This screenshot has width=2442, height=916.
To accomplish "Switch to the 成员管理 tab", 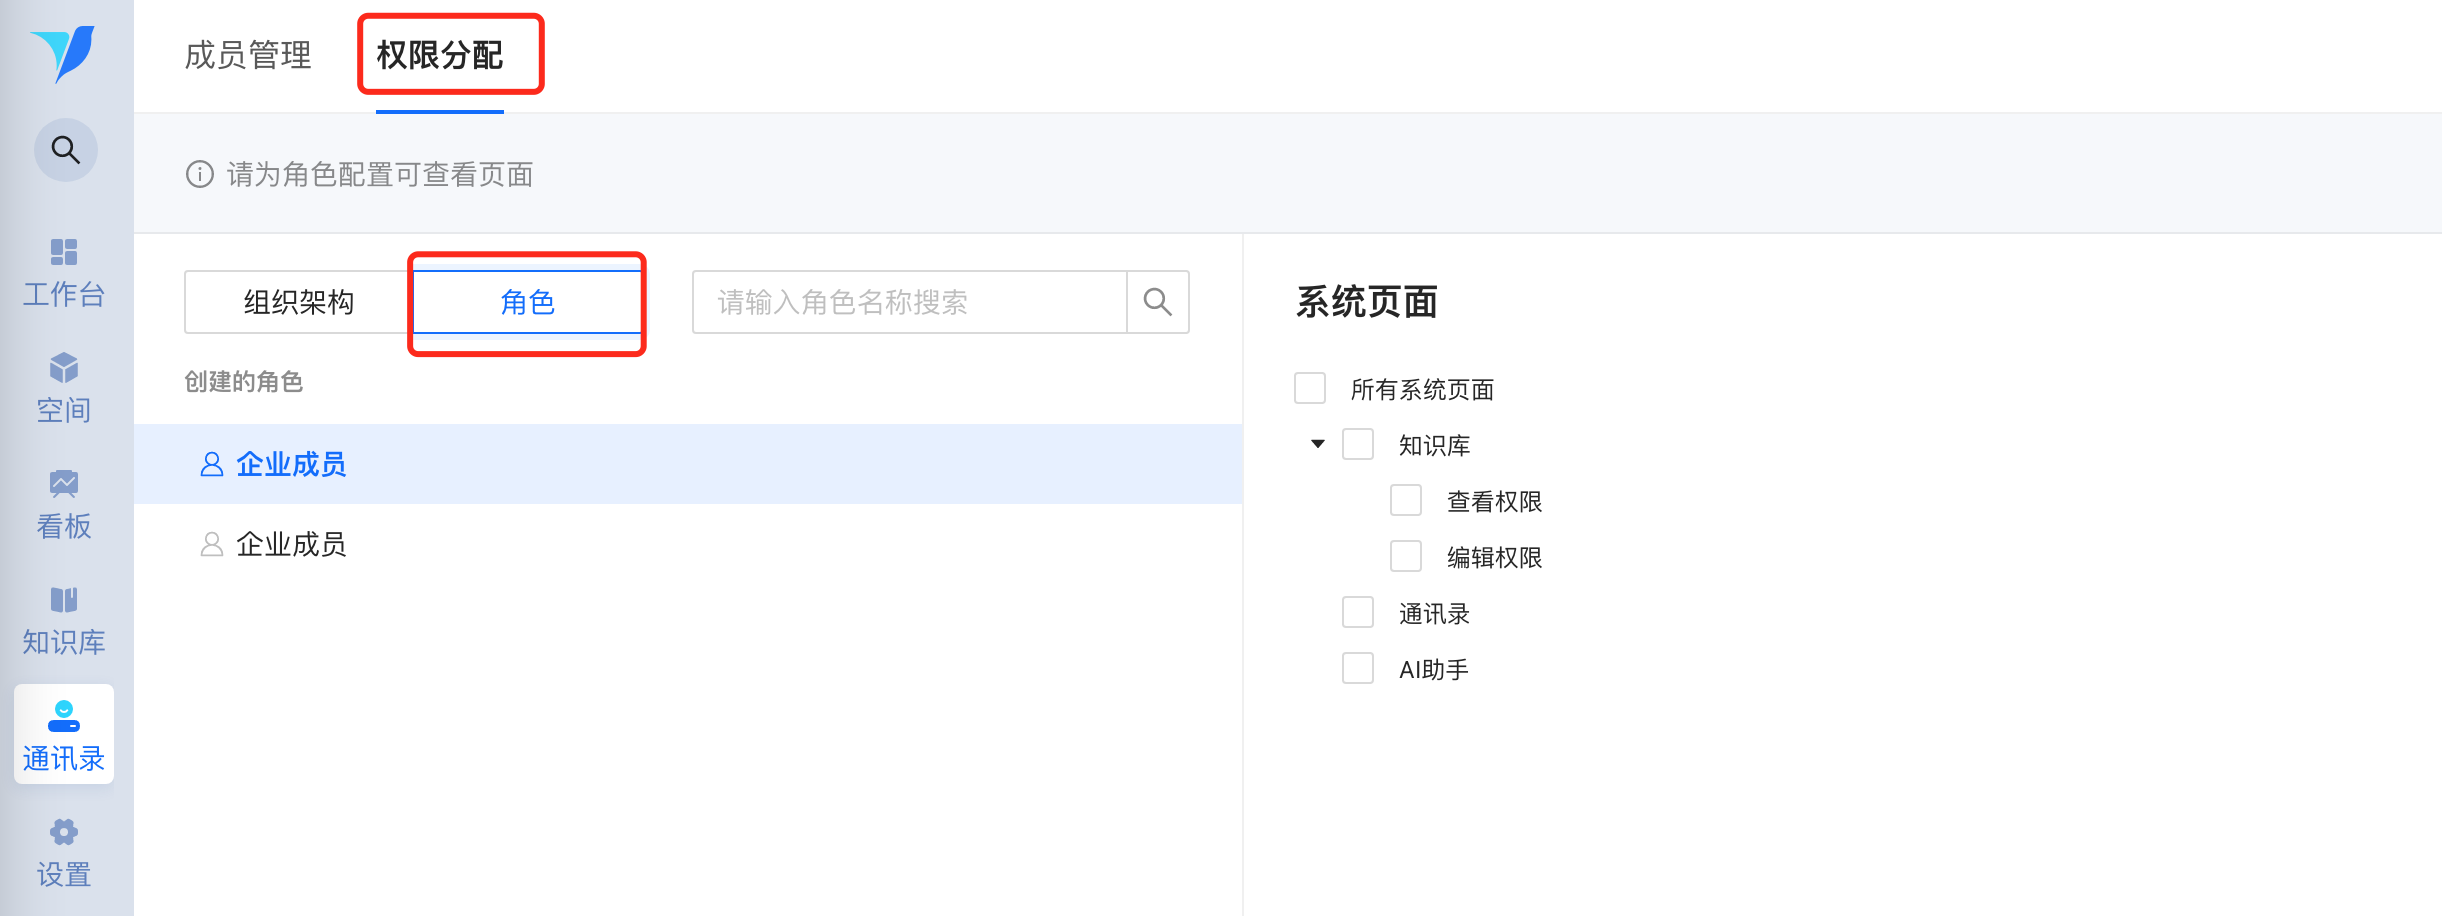I will point(248,55).
